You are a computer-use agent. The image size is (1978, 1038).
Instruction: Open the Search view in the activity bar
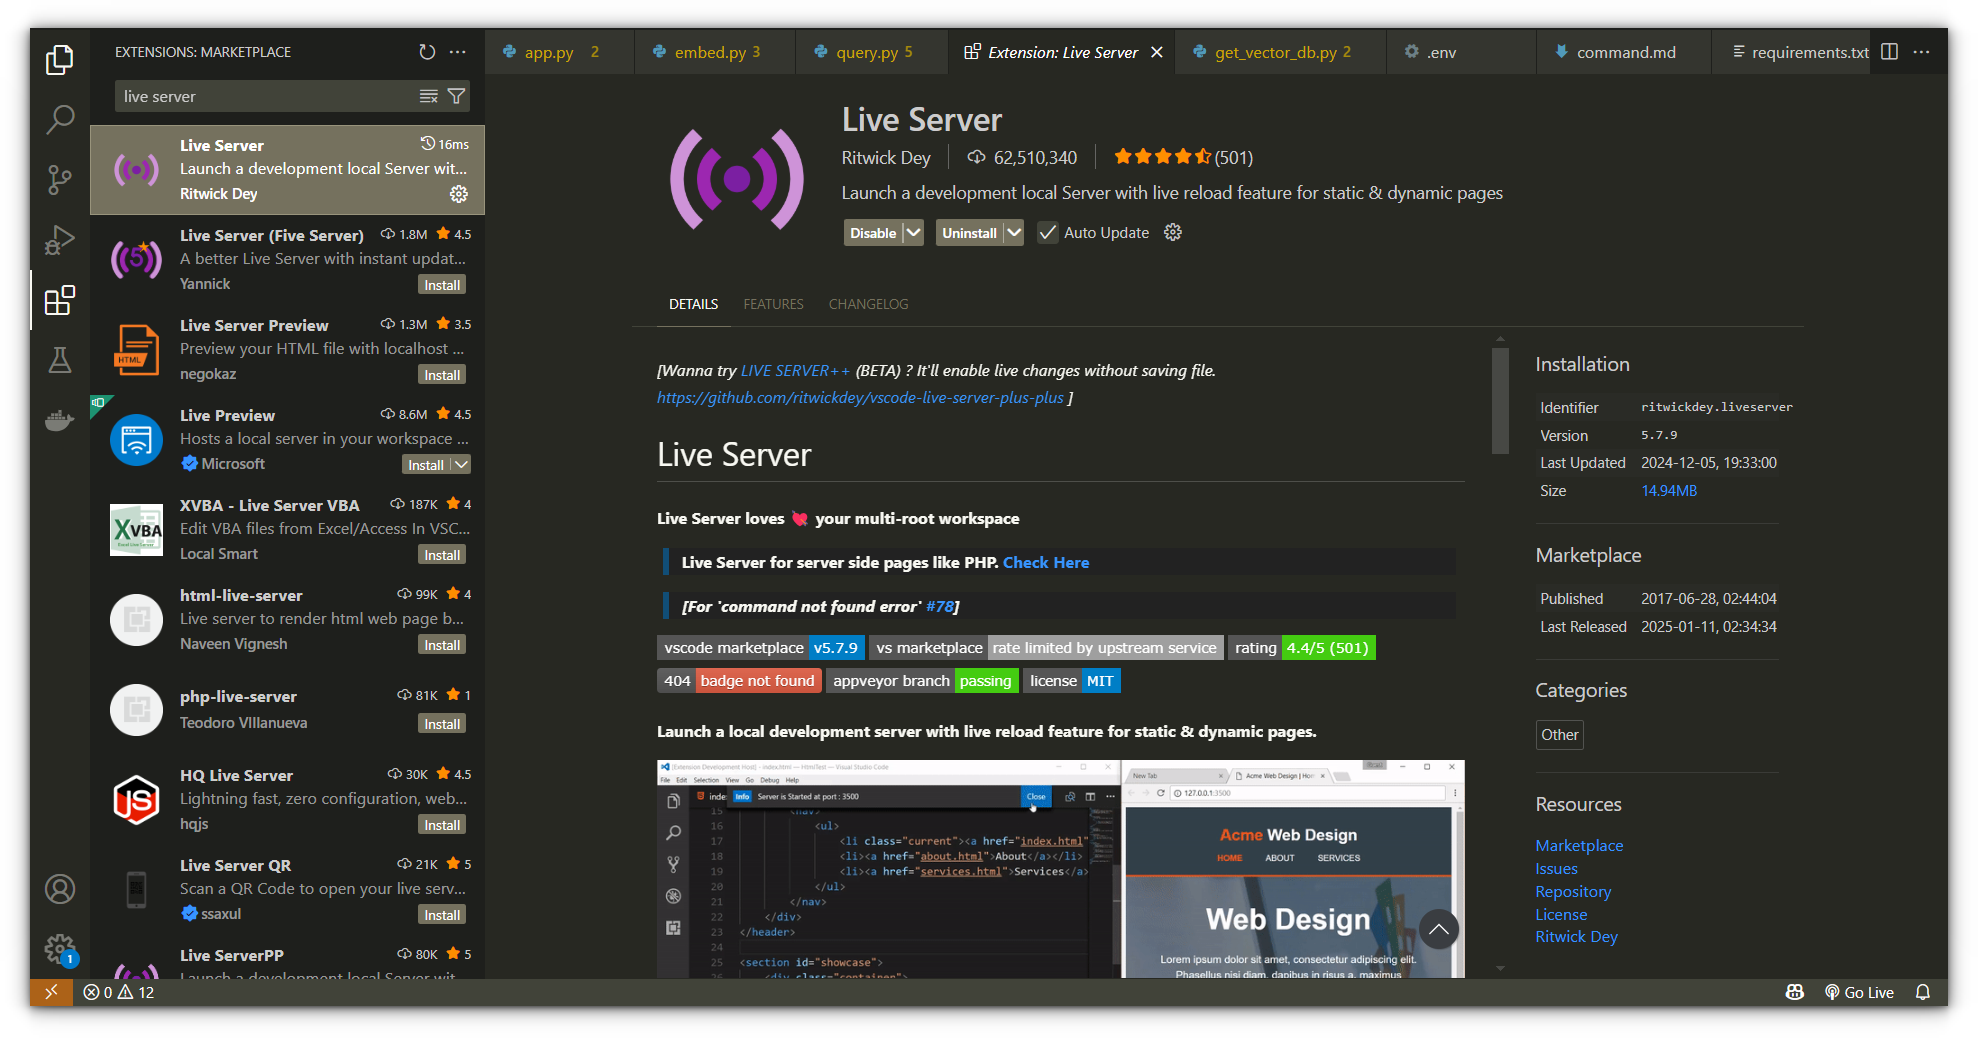(60, 119)
